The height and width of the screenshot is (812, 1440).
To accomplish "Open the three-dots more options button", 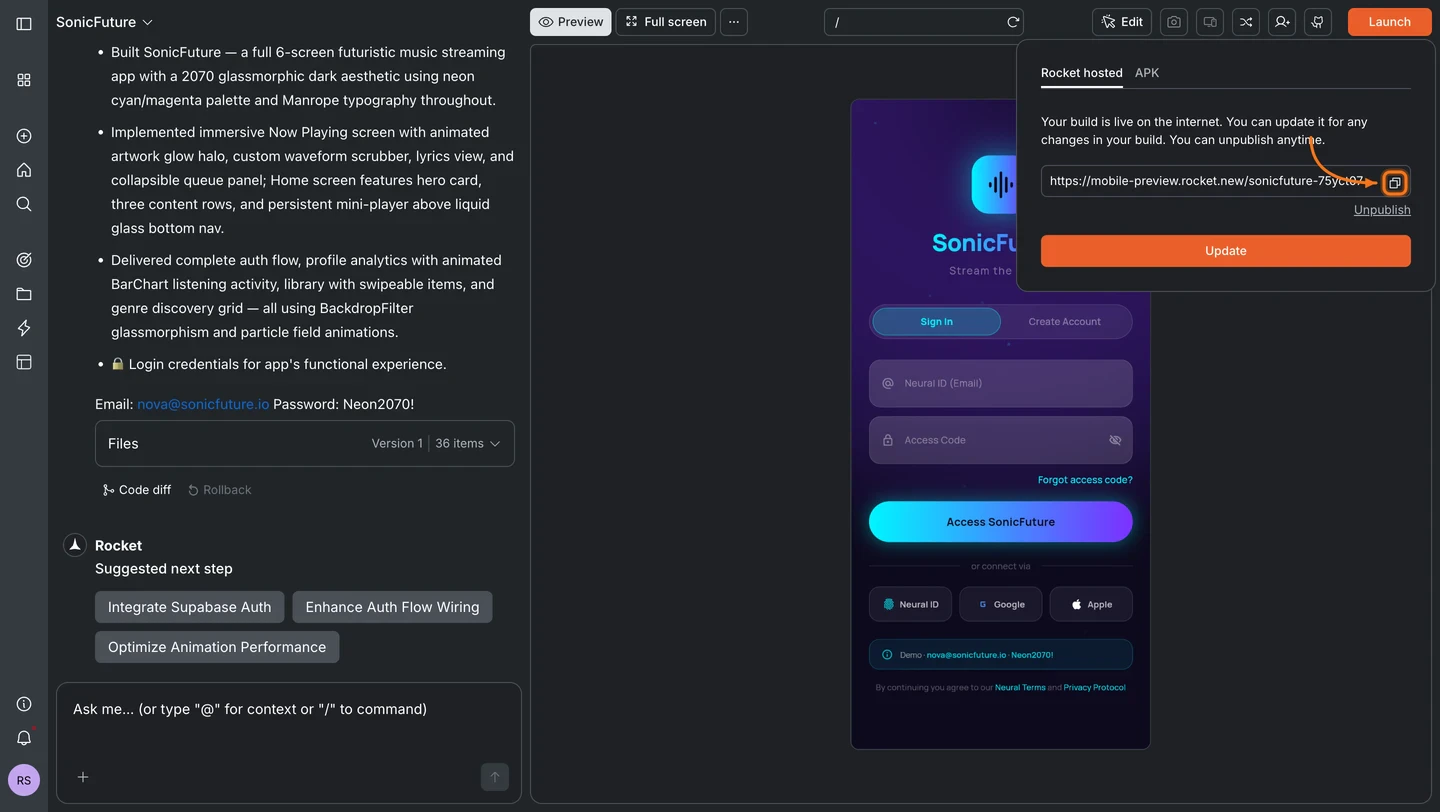I will pyautogui.click(x=734, y=22).
